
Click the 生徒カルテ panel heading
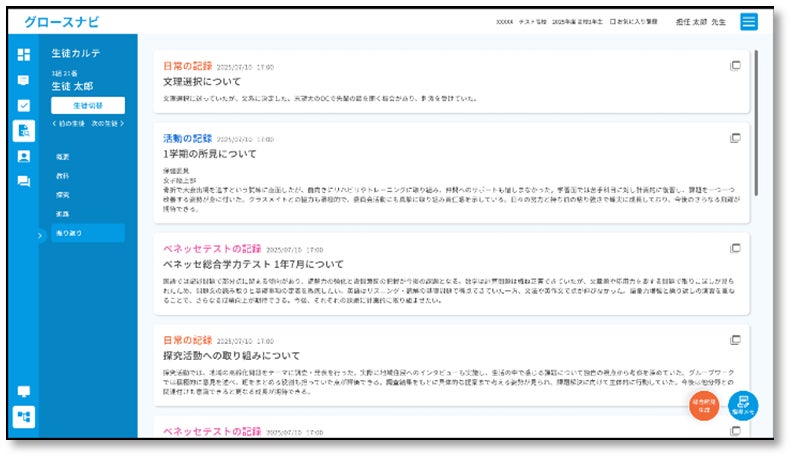coord(76,53)
